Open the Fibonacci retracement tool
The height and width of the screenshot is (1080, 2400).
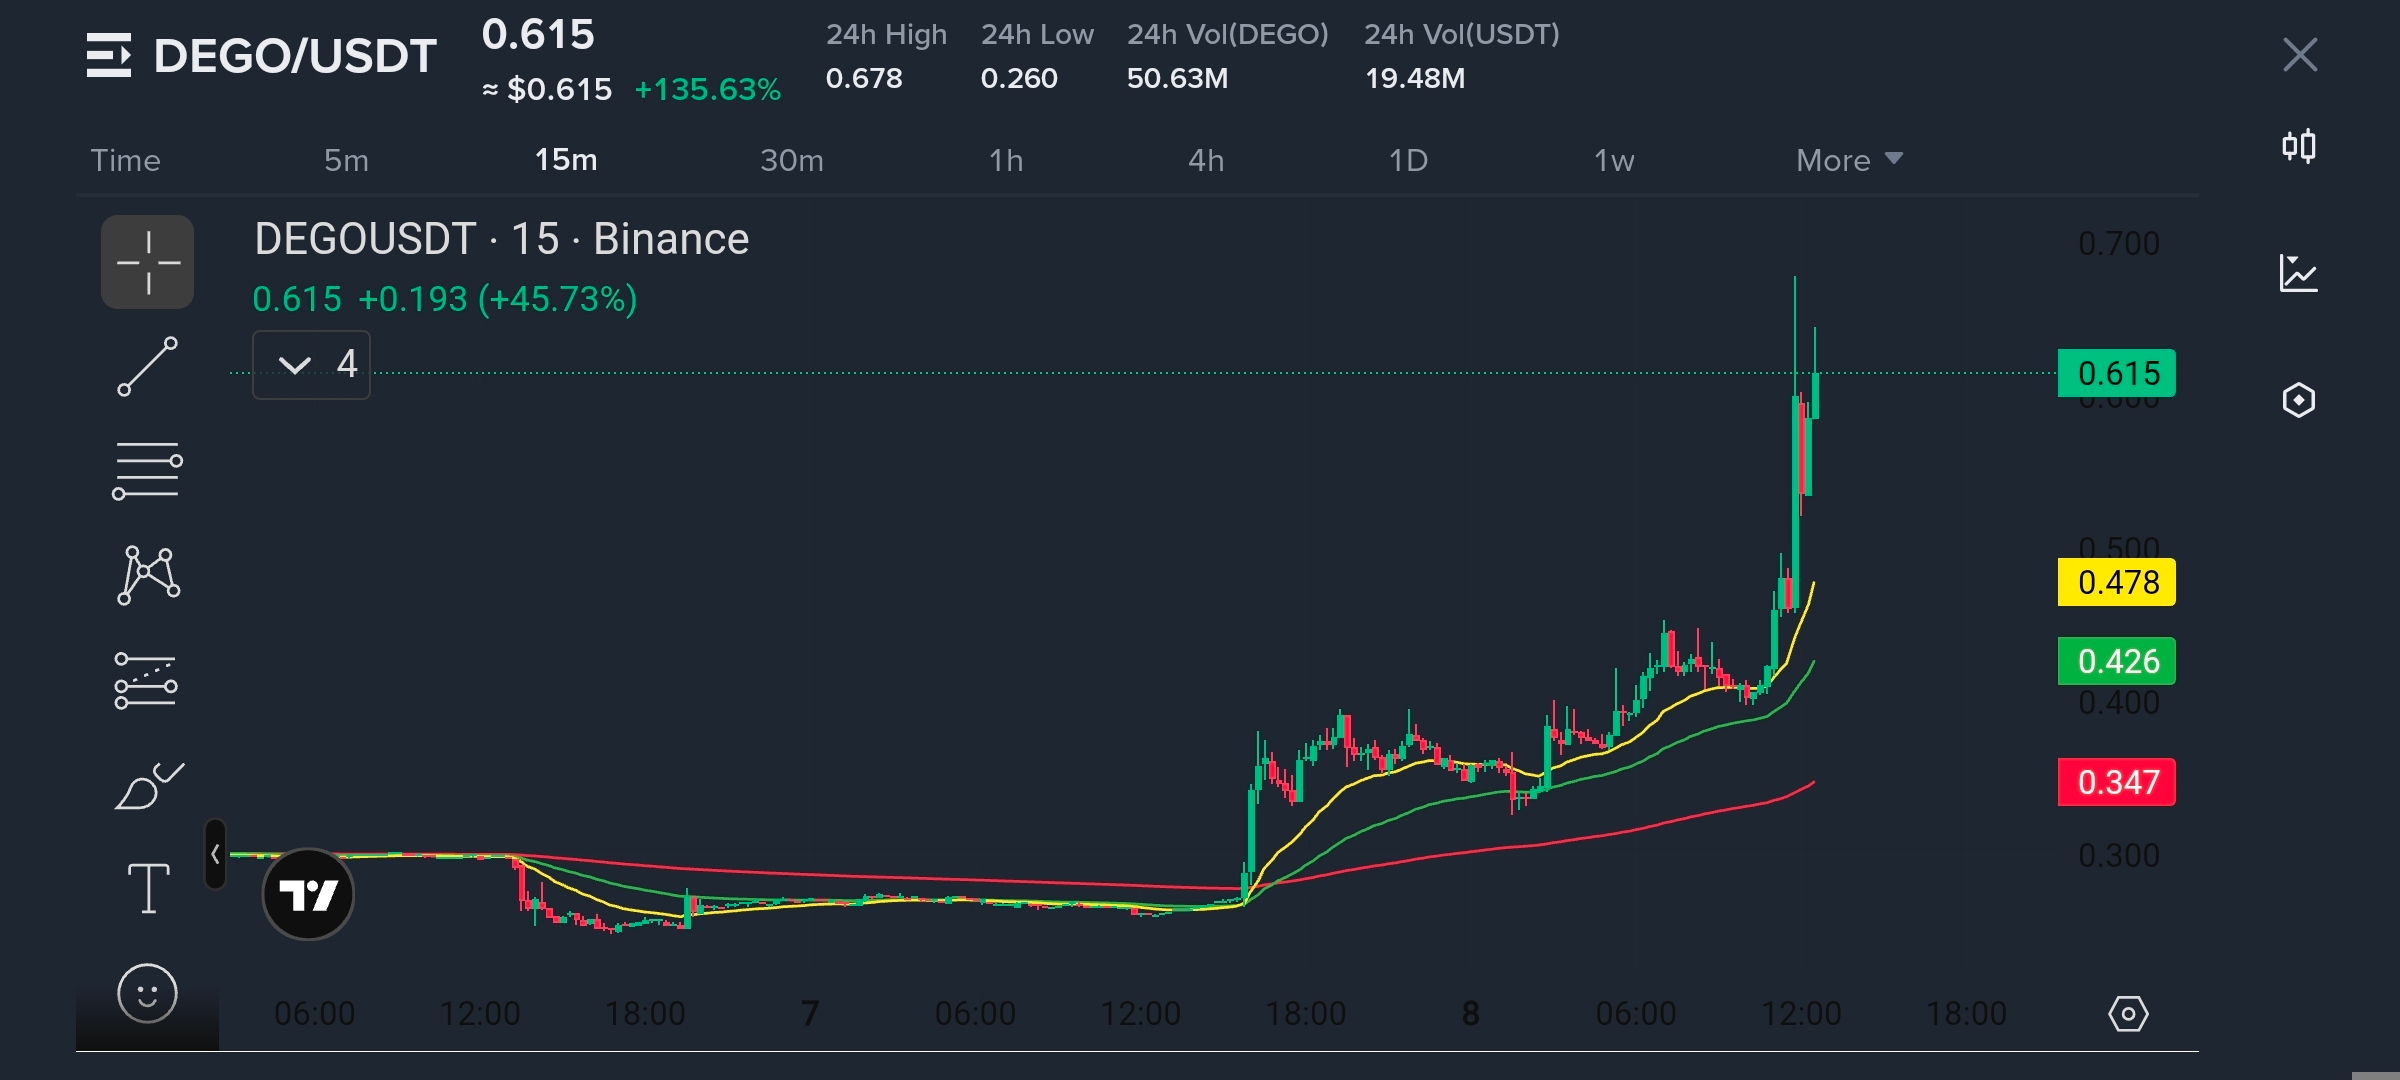147,470
